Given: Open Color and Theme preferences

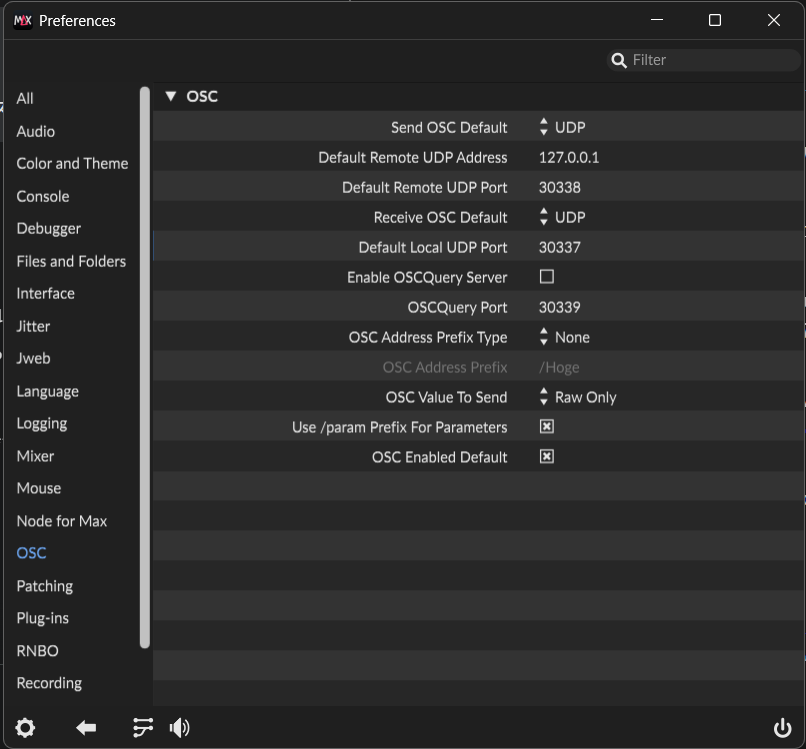Looking at the screenshot, I should point(72,163).
